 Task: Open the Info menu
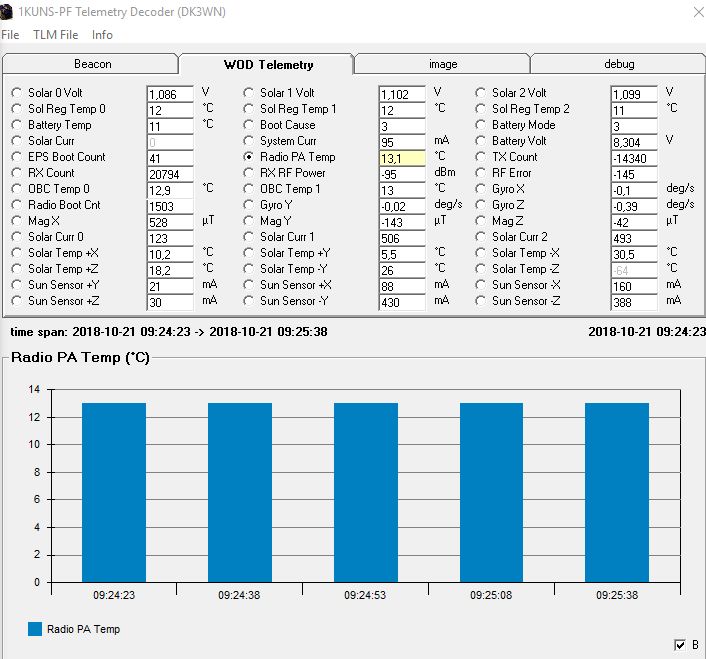coord(102,35)
